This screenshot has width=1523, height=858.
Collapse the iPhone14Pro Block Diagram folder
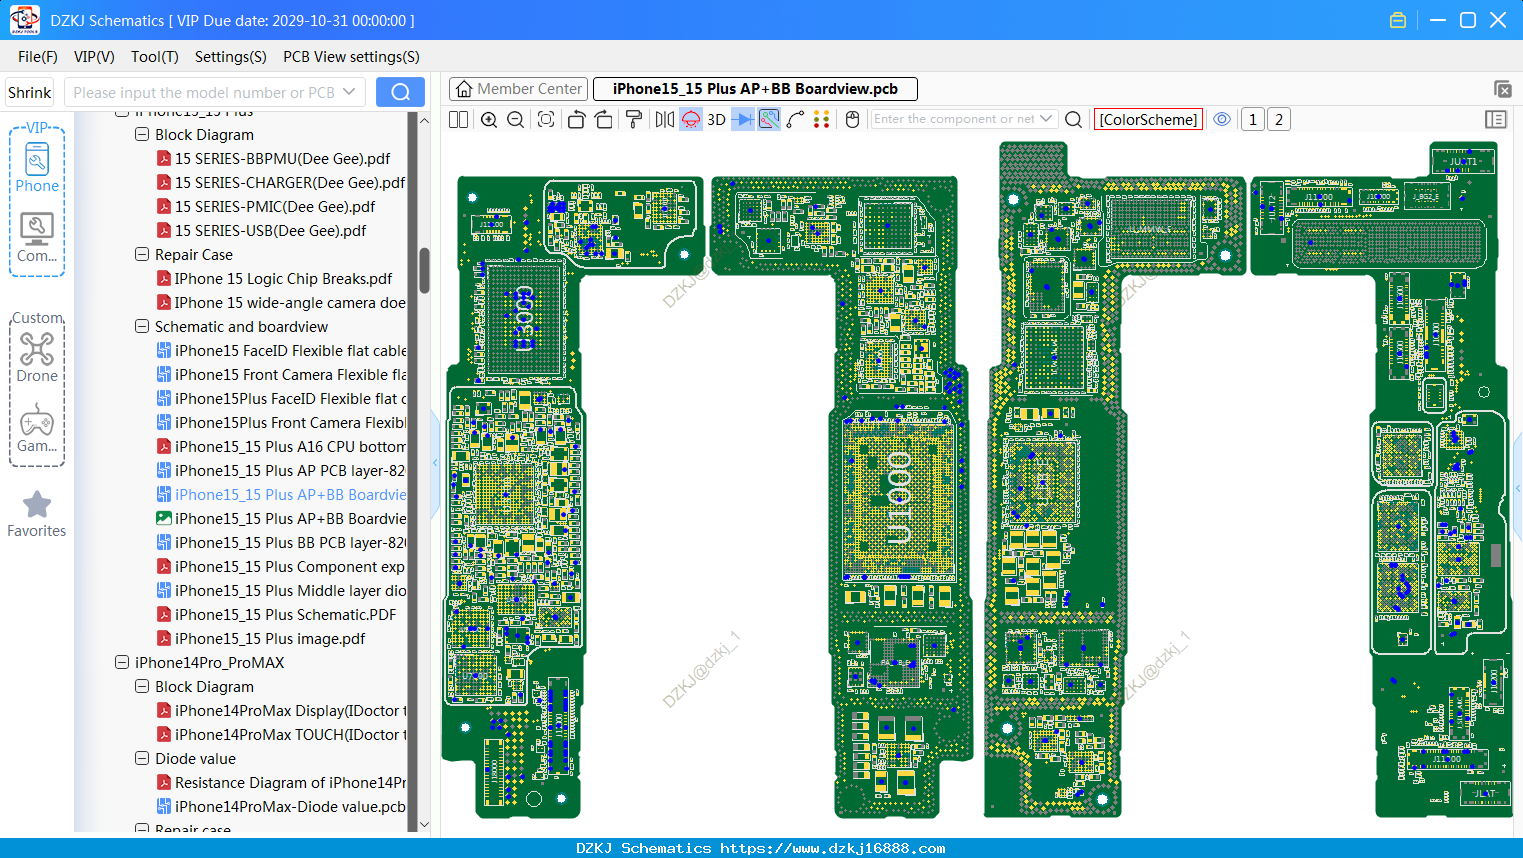[142, 686]
